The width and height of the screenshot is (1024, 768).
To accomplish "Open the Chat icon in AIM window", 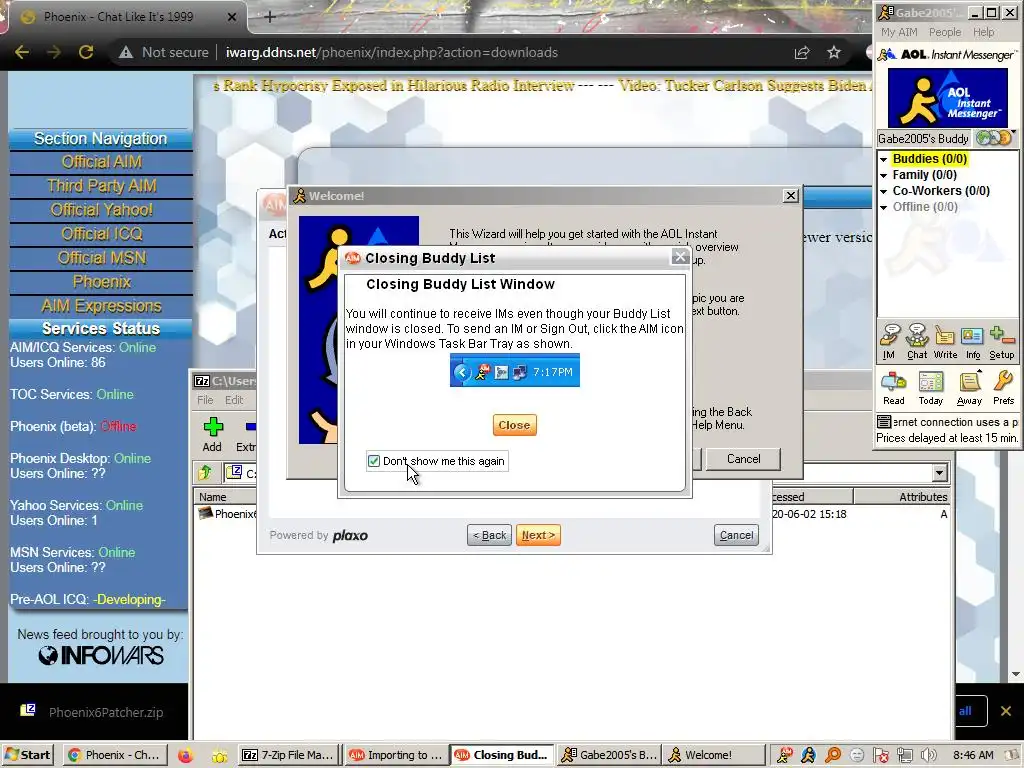I will [917, 341].
